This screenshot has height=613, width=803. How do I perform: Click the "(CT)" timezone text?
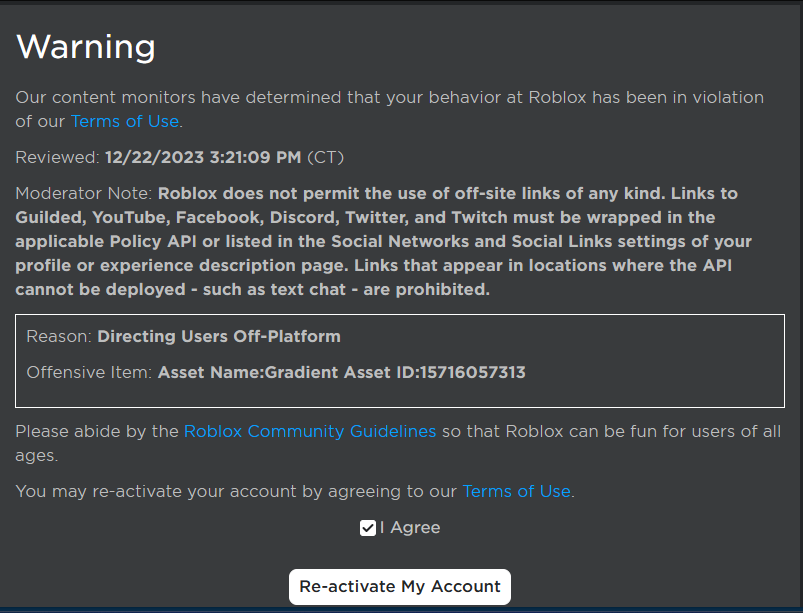tap(328, 157)
